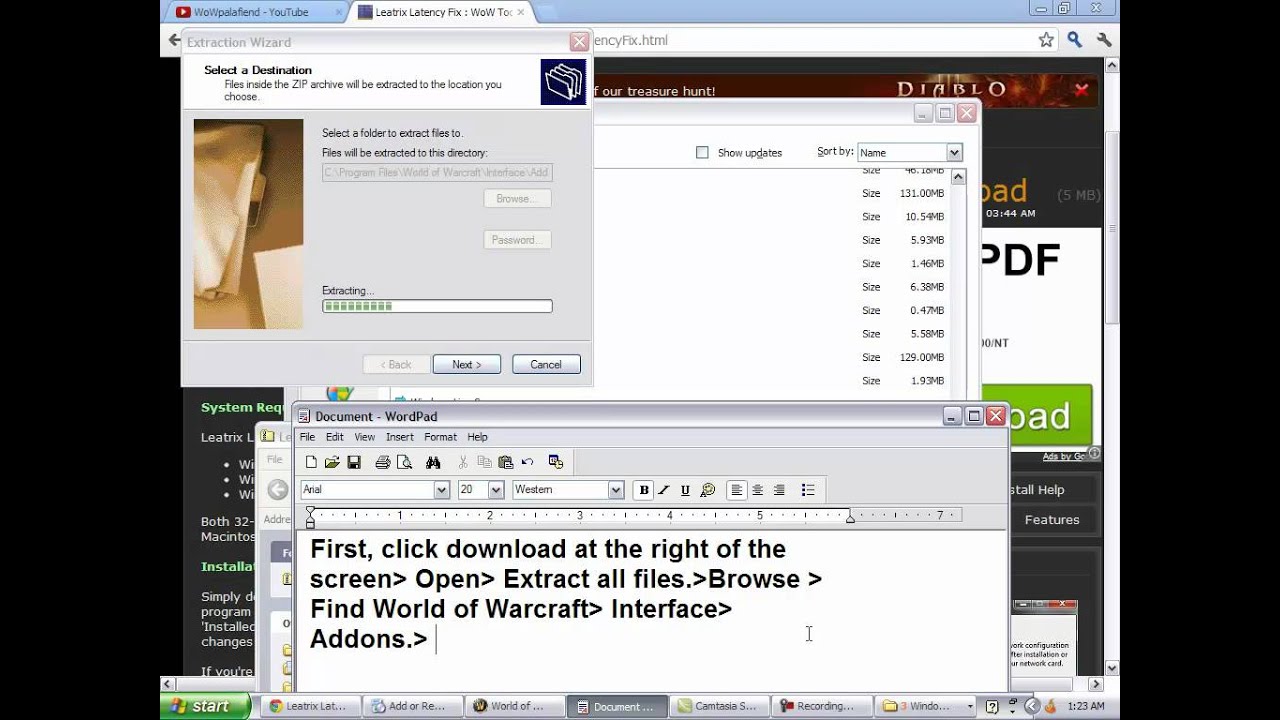
Task: Click the extraction directory path field
Action: pos(437,173)
